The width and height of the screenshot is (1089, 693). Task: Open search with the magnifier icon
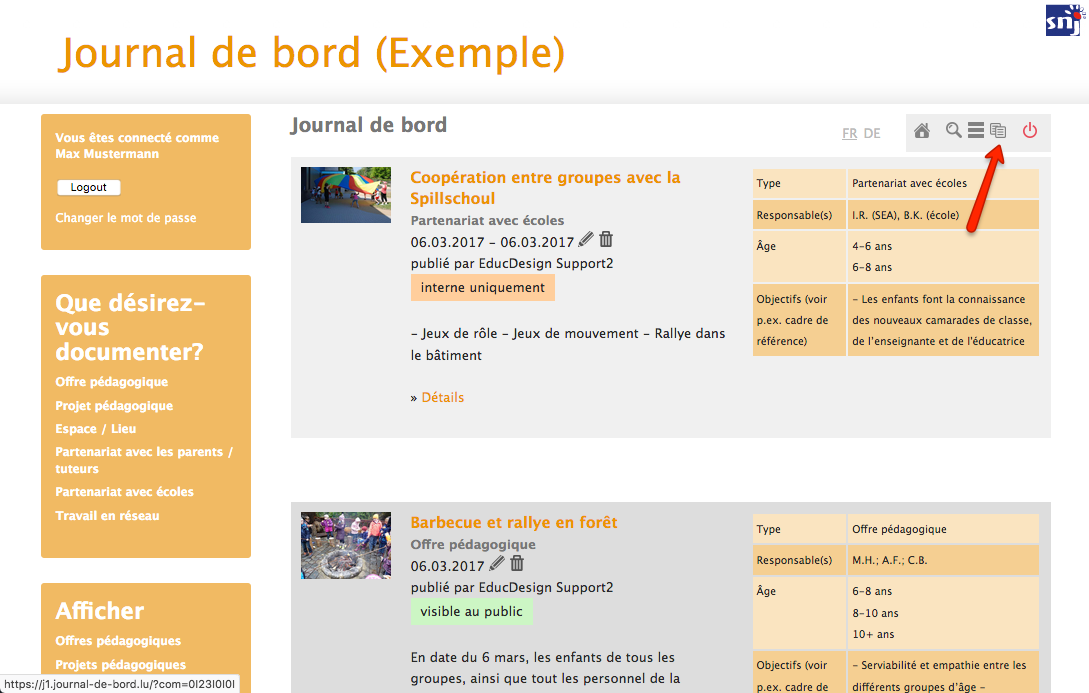coord(954,131)
